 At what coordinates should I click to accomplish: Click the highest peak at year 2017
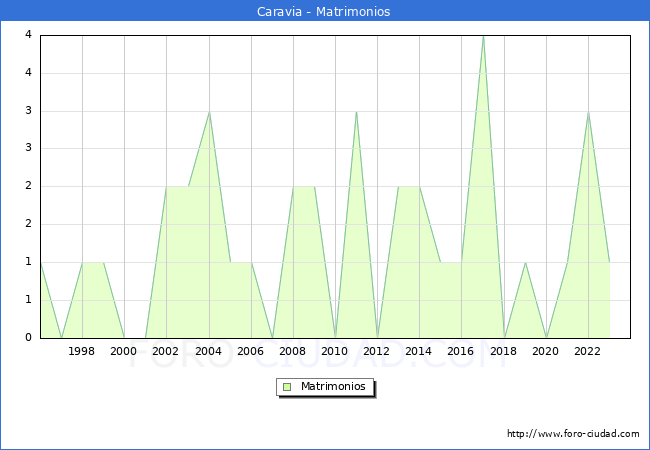tap(483, 36)
